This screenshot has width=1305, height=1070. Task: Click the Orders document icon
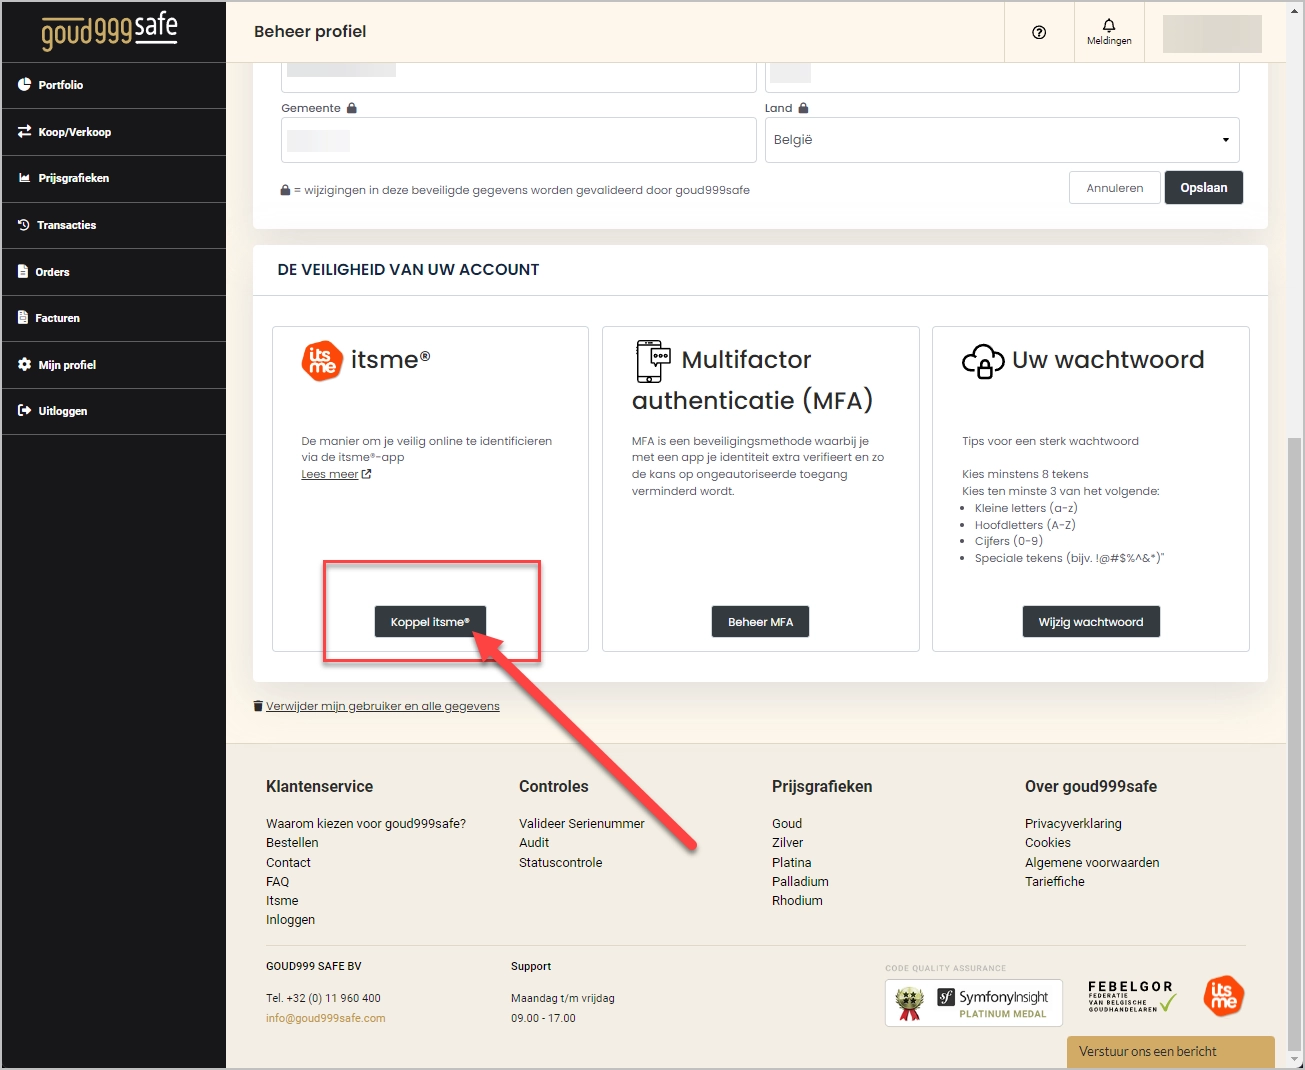[x=23, y=271]
